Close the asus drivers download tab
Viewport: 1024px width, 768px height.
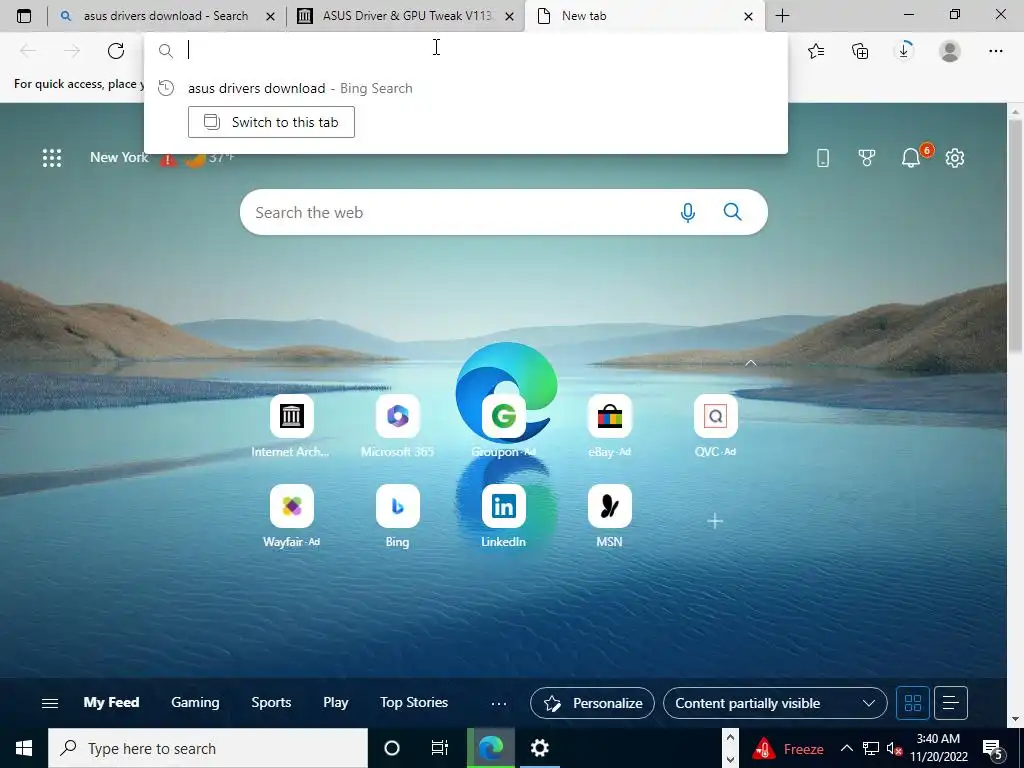(270, 16)
